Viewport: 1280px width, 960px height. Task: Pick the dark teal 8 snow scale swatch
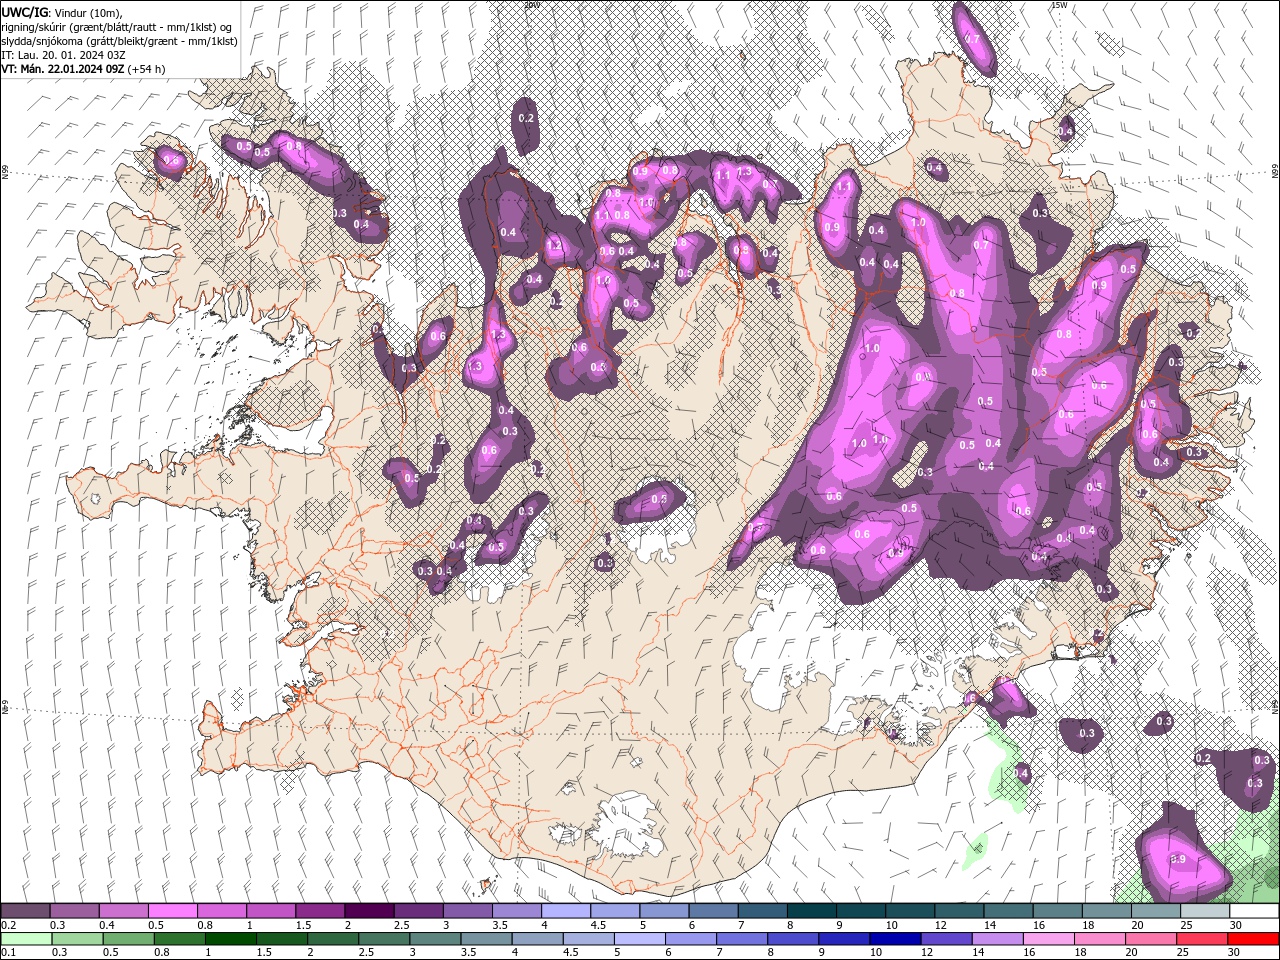pyautogui.click(x=811, y=911)
